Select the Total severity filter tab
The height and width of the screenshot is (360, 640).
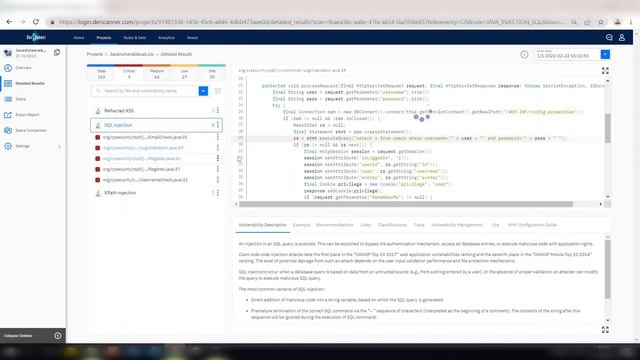coord(101,73)
